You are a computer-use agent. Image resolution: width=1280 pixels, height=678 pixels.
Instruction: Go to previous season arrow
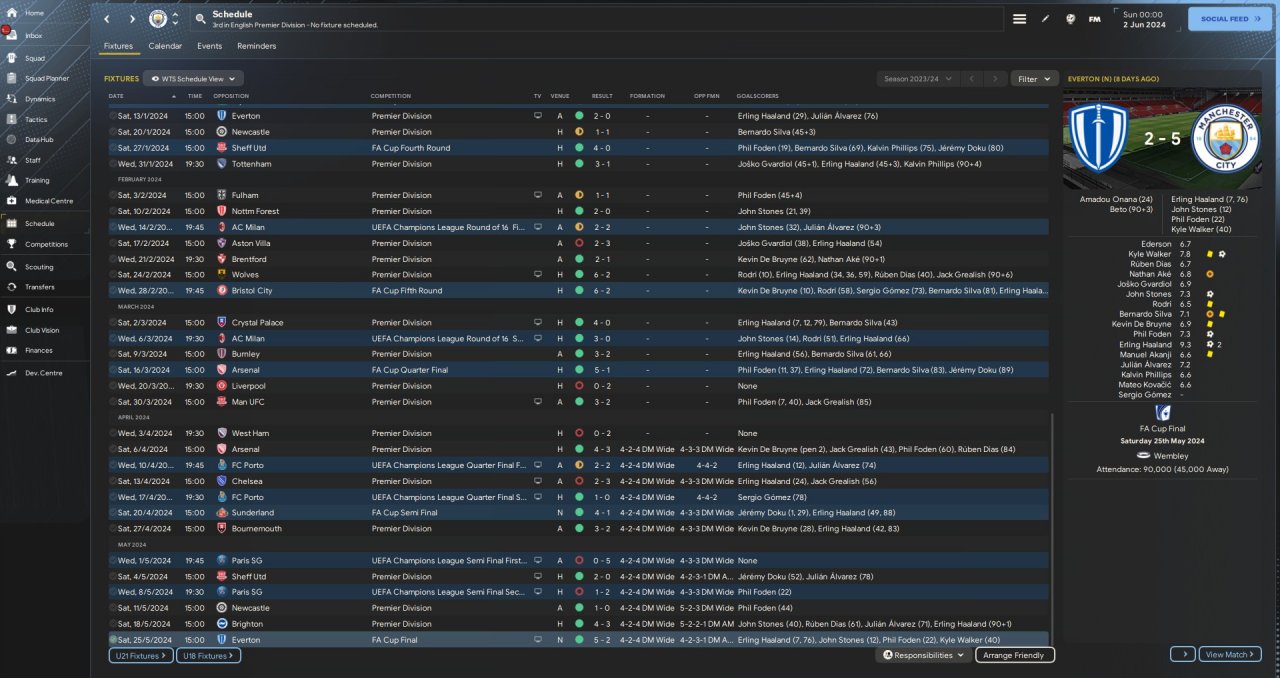click(970, 78)
